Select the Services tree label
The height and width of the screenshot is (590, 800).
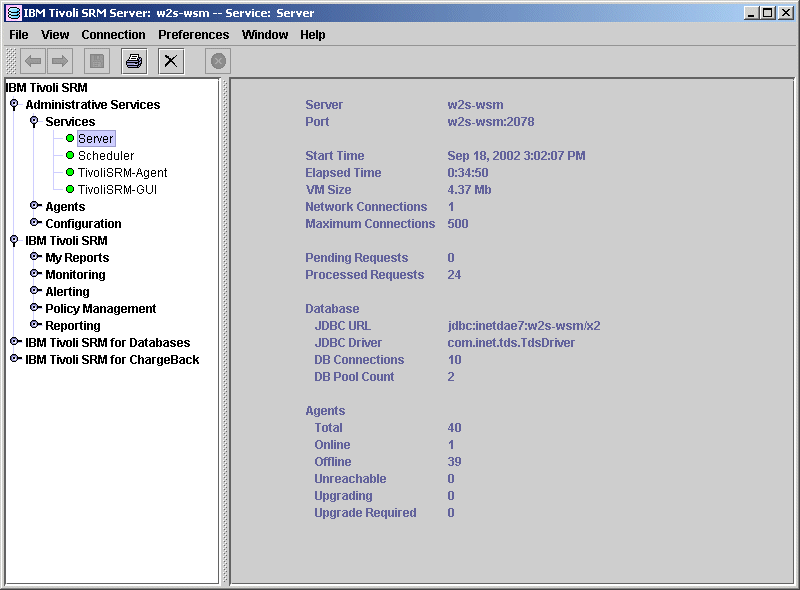[70, 121]
